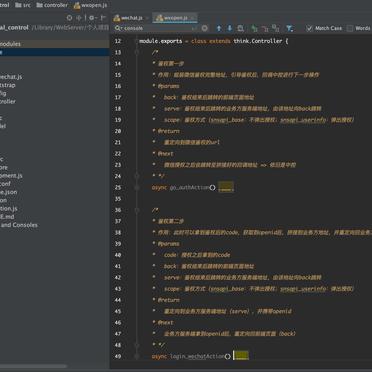Click the wxopen.js file icon in breadcrumb
The width and height of the screenshot is (372, 372).
(x=77, y=5)
